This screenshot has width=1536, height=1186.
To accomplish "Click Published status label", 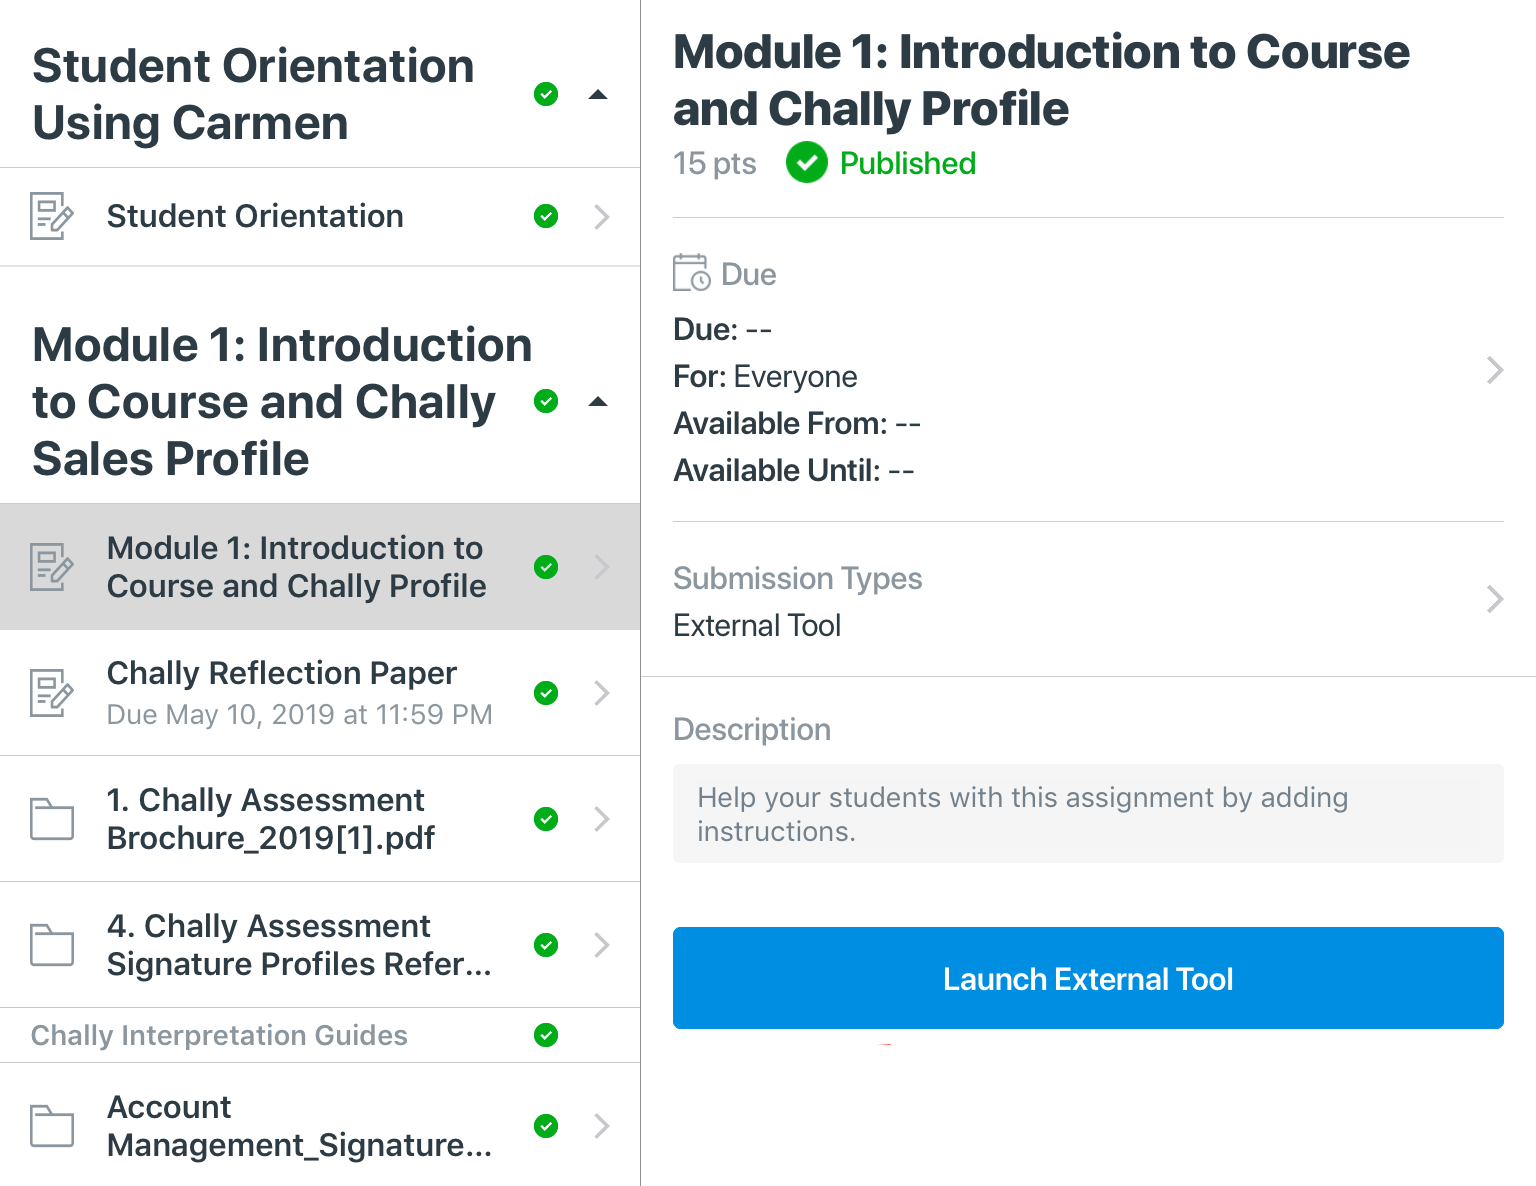I will (908, 163).
